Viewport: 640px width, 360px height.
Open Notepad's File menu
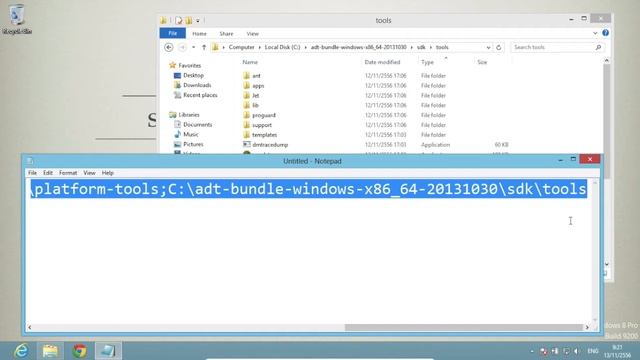(x=32, y=173)
